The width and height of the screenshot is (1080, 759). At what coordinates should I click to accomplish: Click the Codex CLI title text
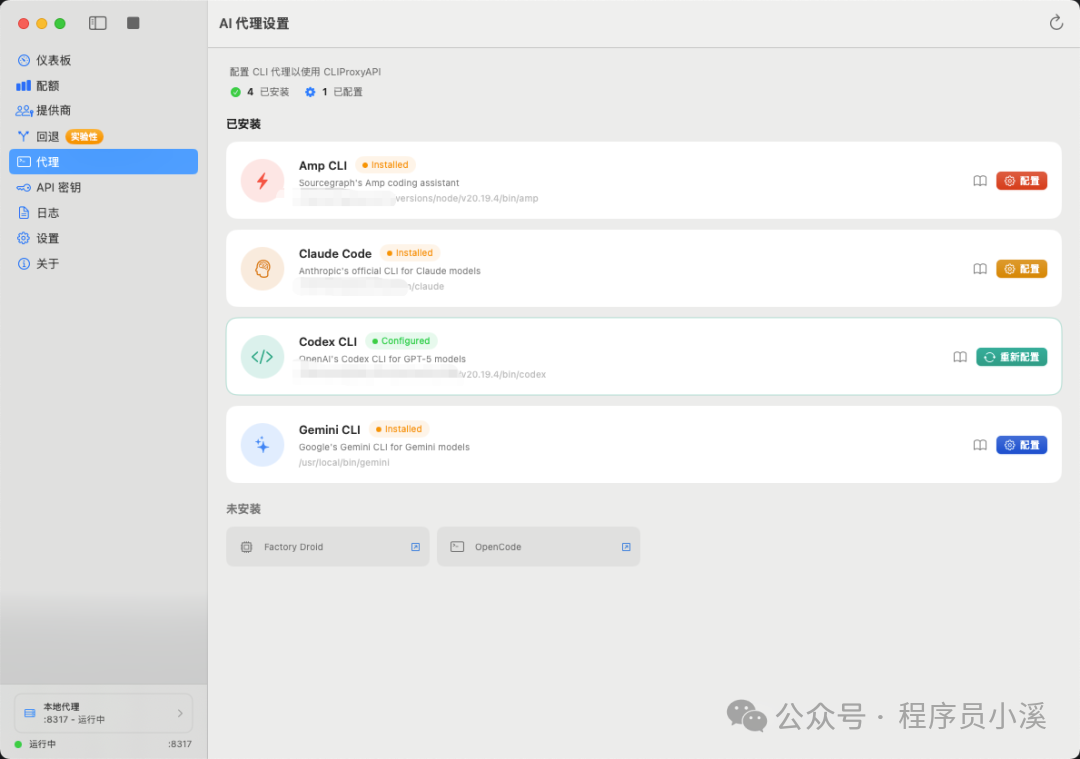[x=328, y=342]
